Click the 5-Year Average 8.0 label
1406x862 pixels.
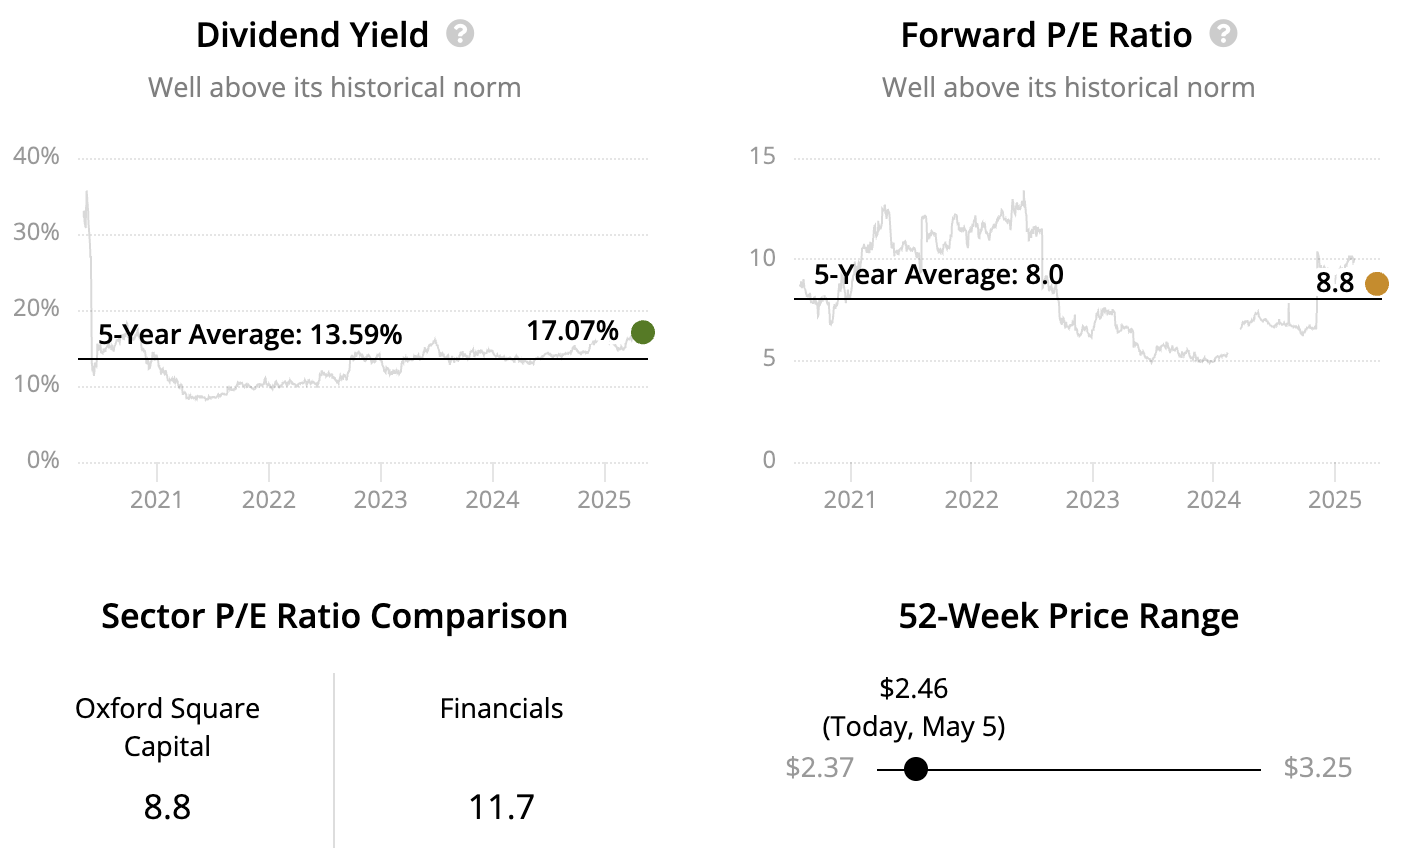pos(938,275)
